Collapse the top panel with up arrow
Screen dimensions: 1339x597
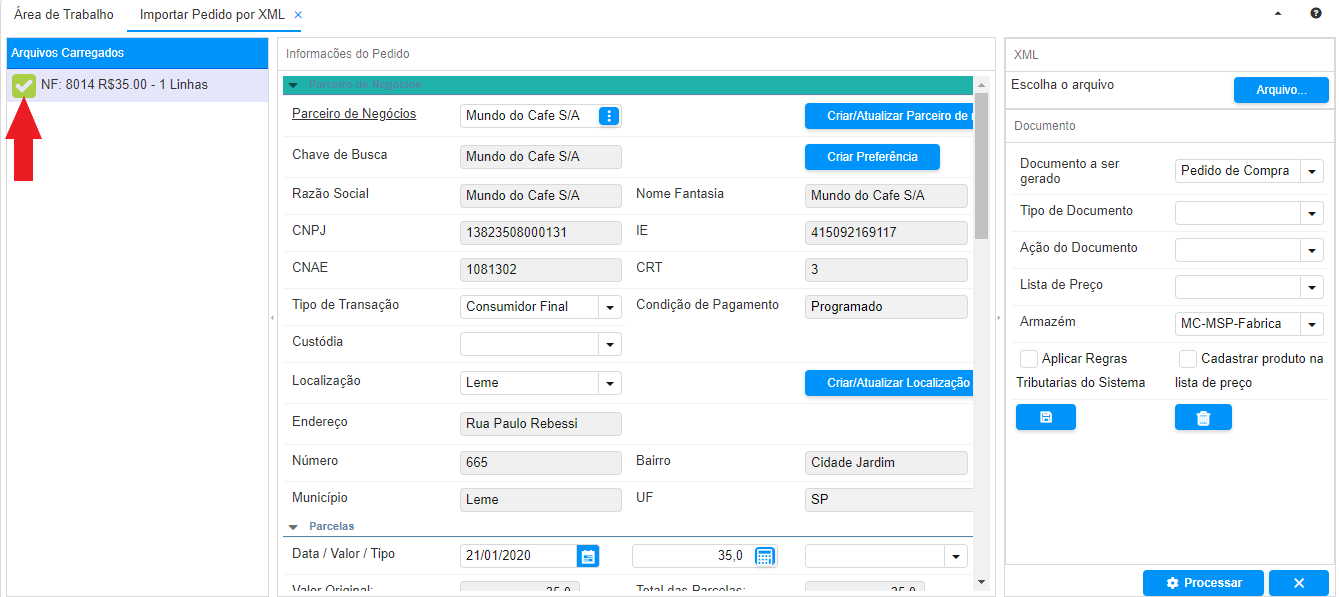click(1277, 14)
